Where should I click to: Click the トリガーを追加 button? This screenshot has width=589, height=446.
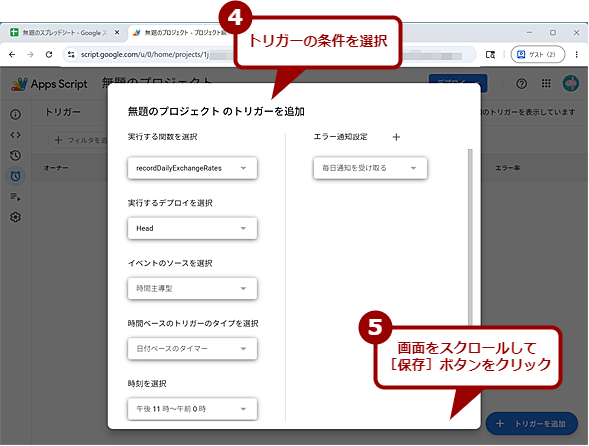tap(532, 424)
